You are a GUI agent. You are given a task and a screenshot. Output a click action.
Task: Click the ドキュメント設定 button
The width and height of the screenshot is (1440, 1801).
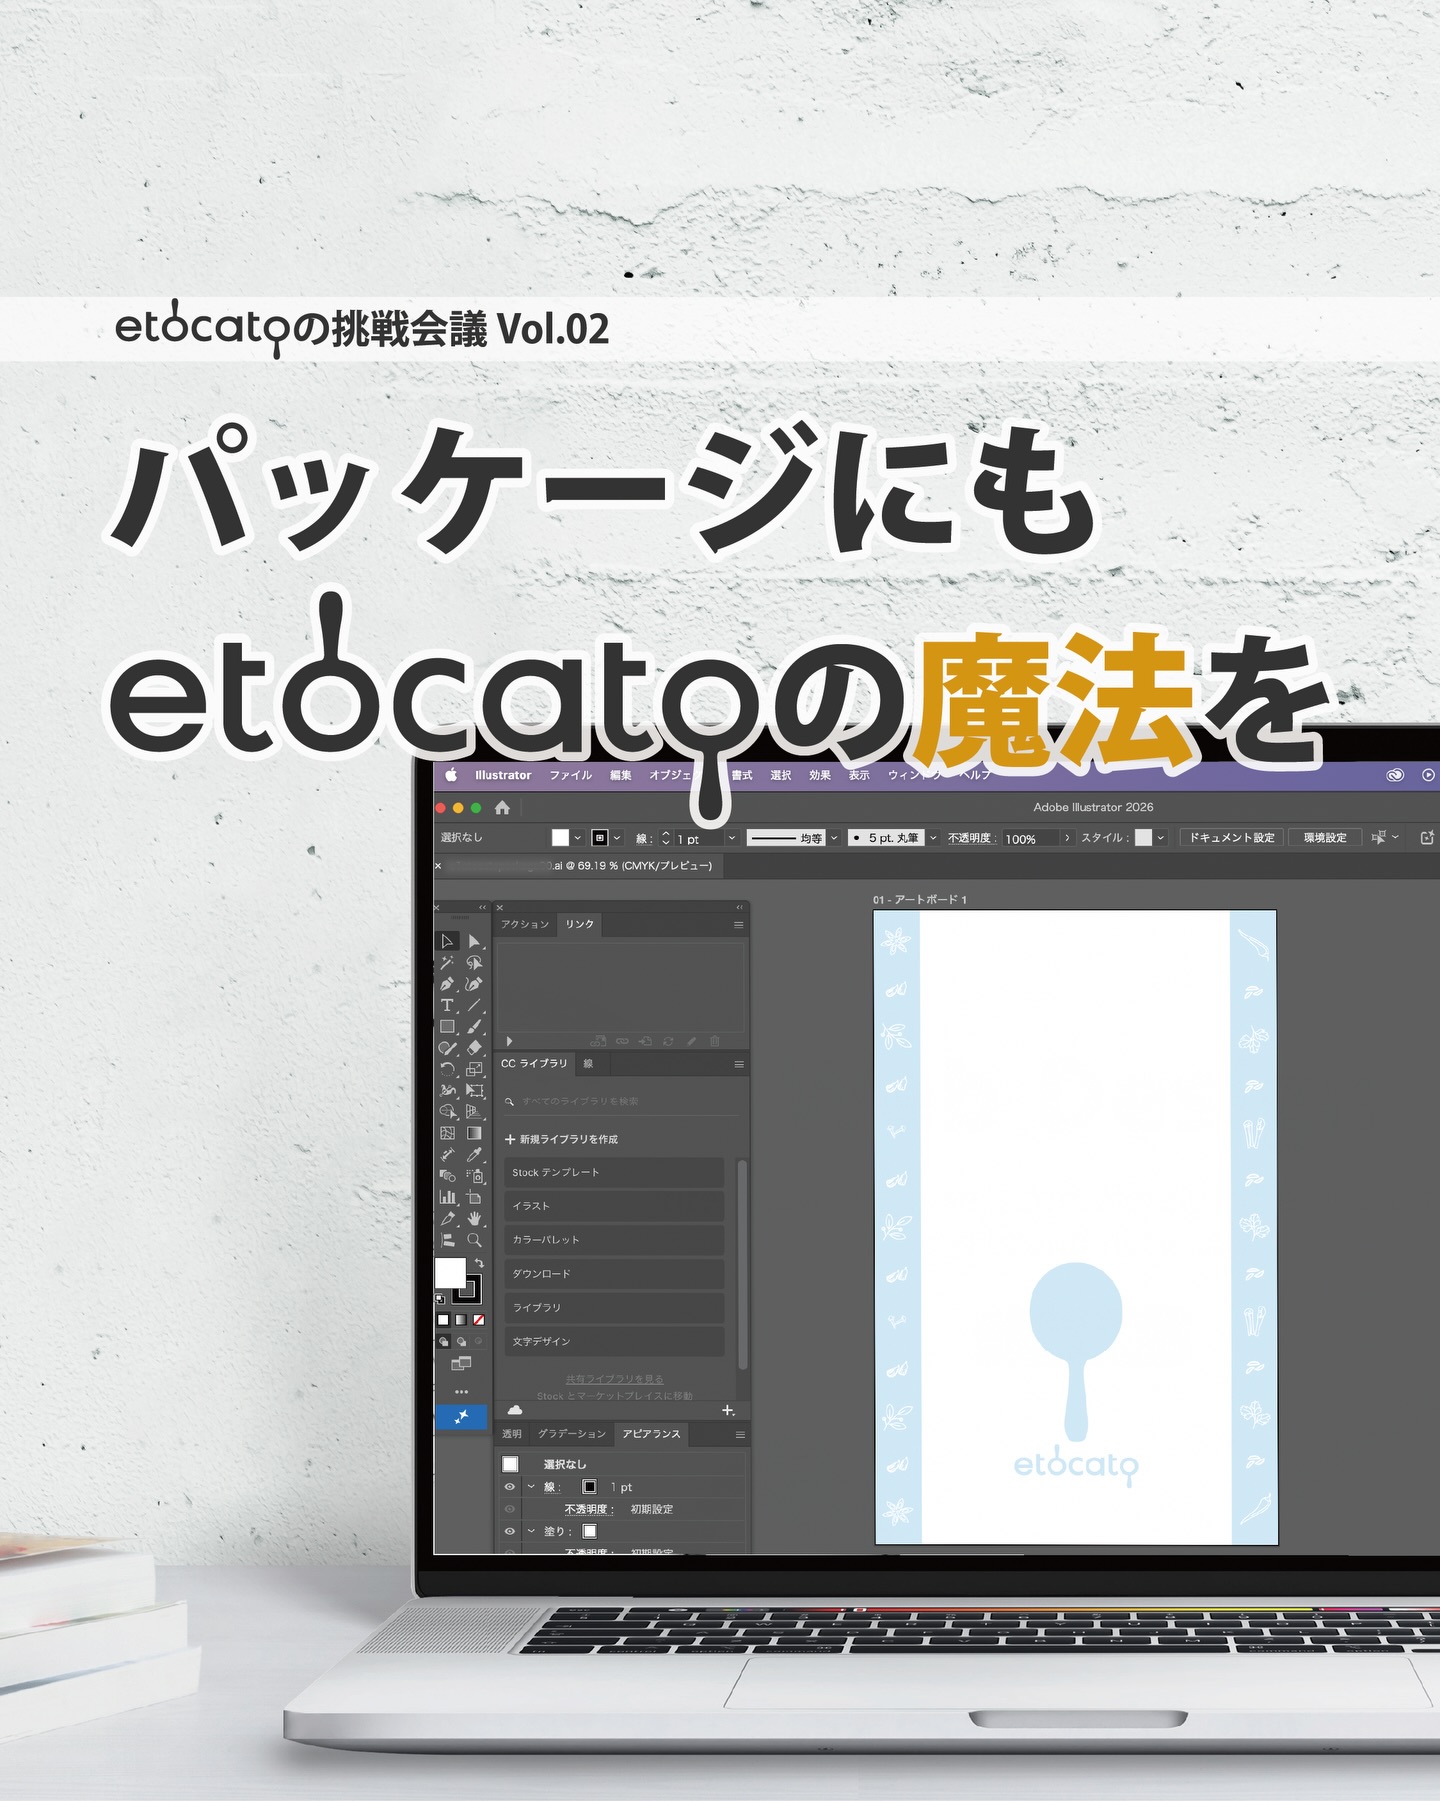(1232, 838)
